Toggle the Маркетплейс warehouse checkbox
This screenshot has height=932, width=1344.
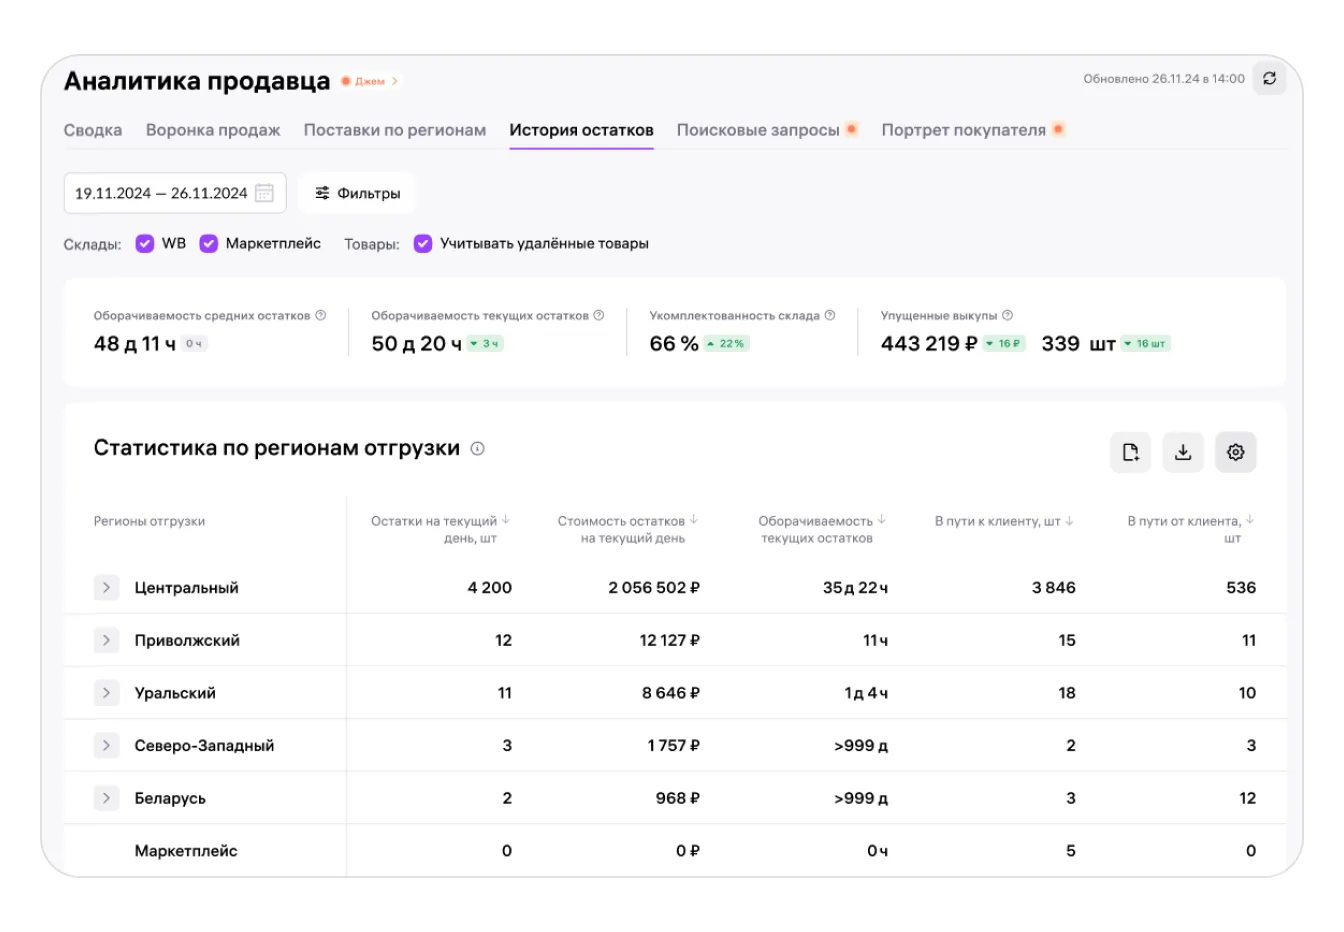tap(208, 244)
